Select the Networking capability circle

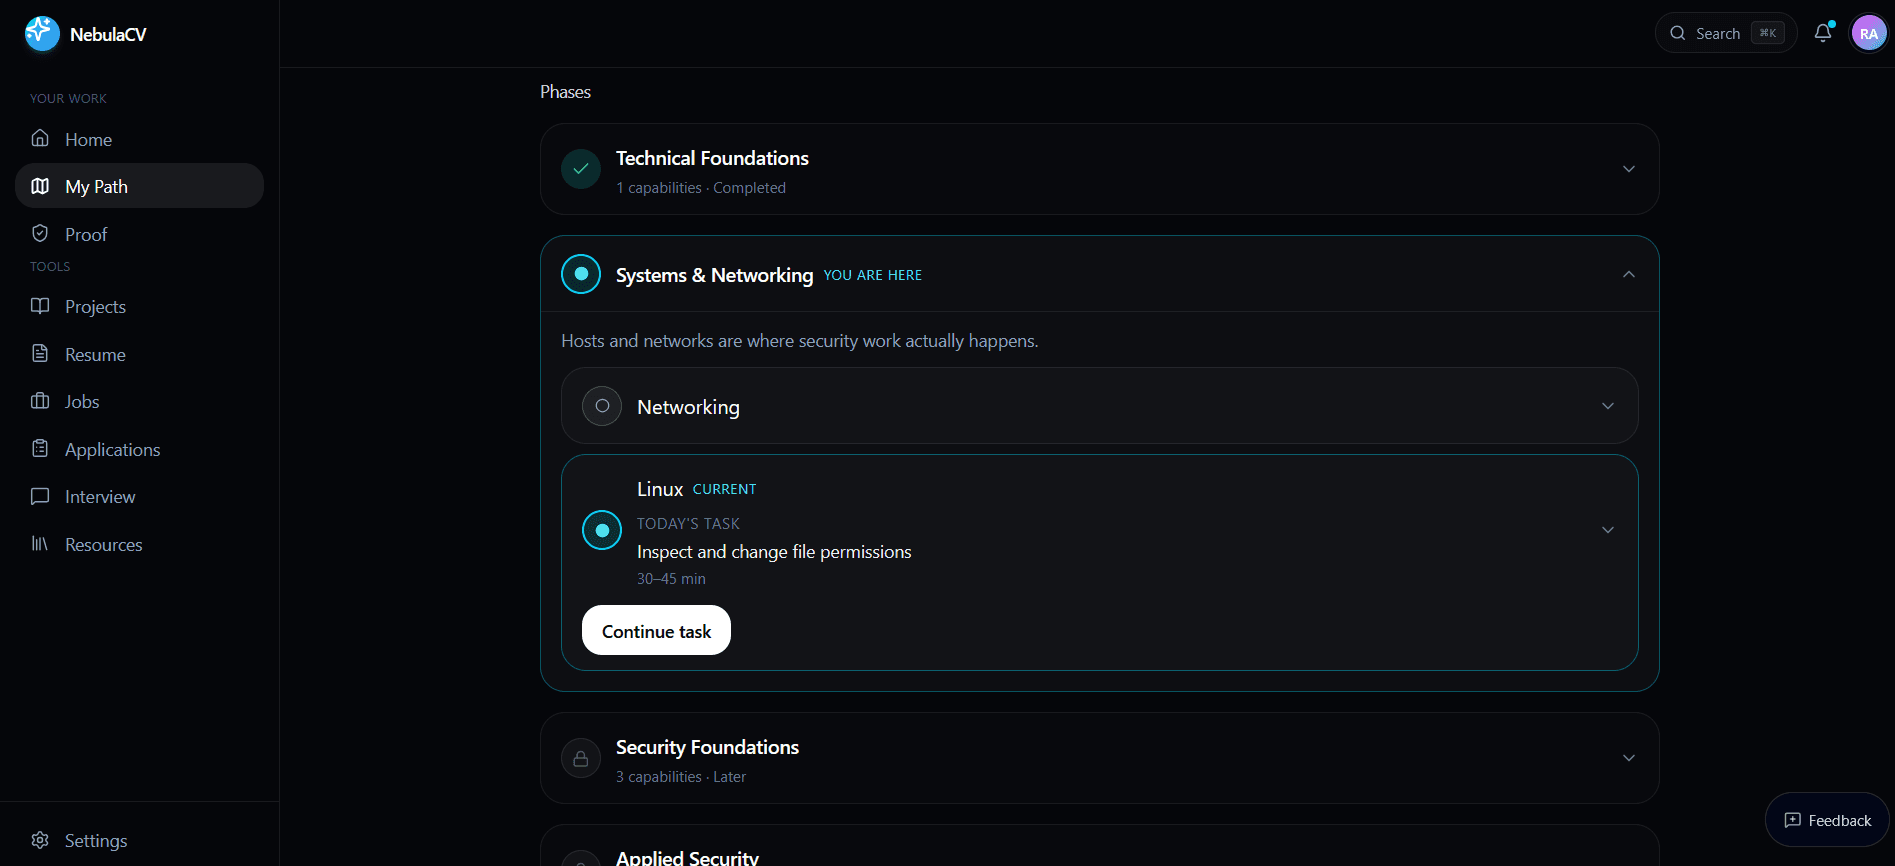pos(602,406)
